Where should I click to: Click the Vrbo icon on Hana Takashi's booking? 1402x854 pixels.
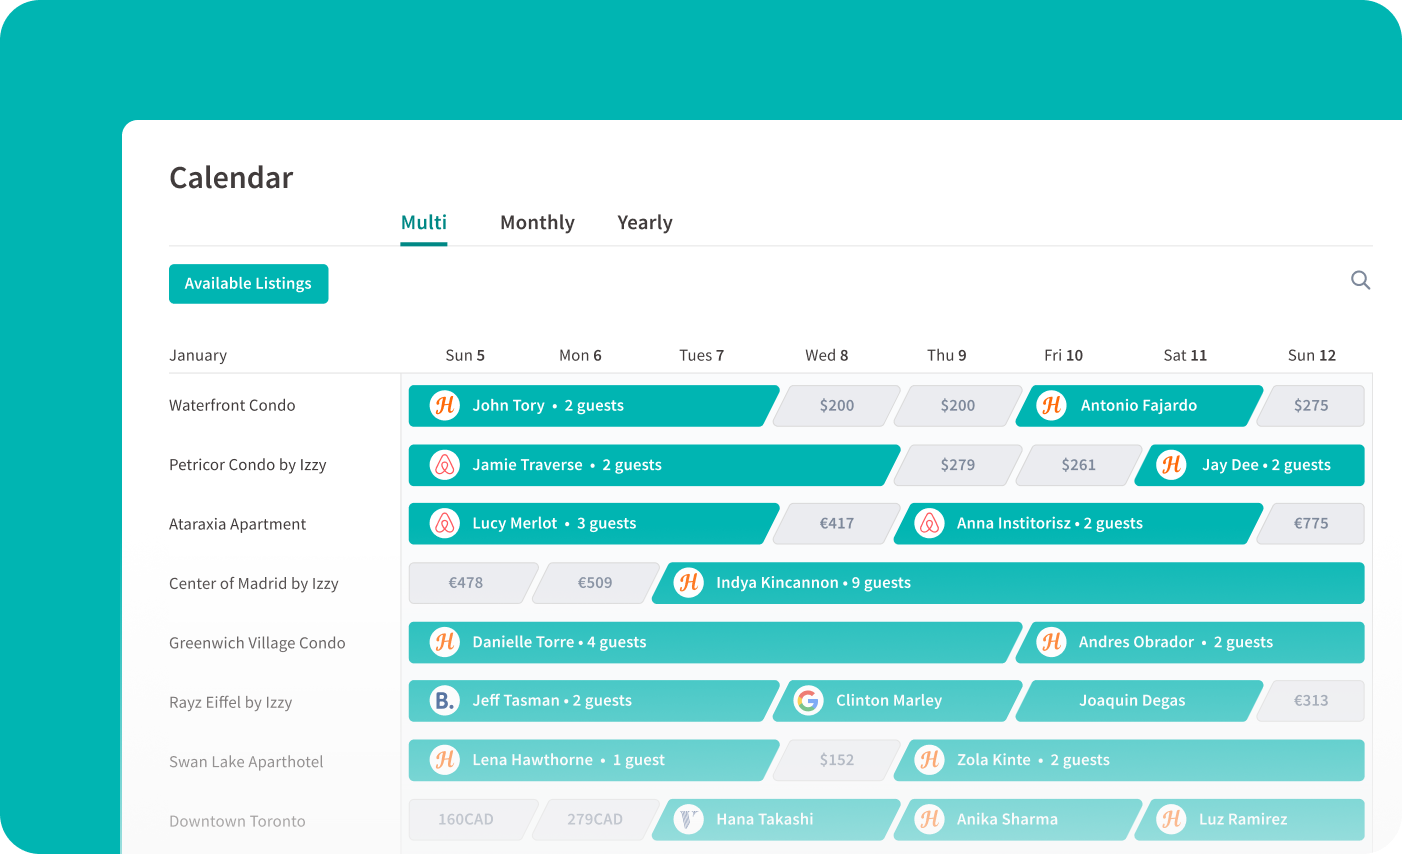(687, 819)
